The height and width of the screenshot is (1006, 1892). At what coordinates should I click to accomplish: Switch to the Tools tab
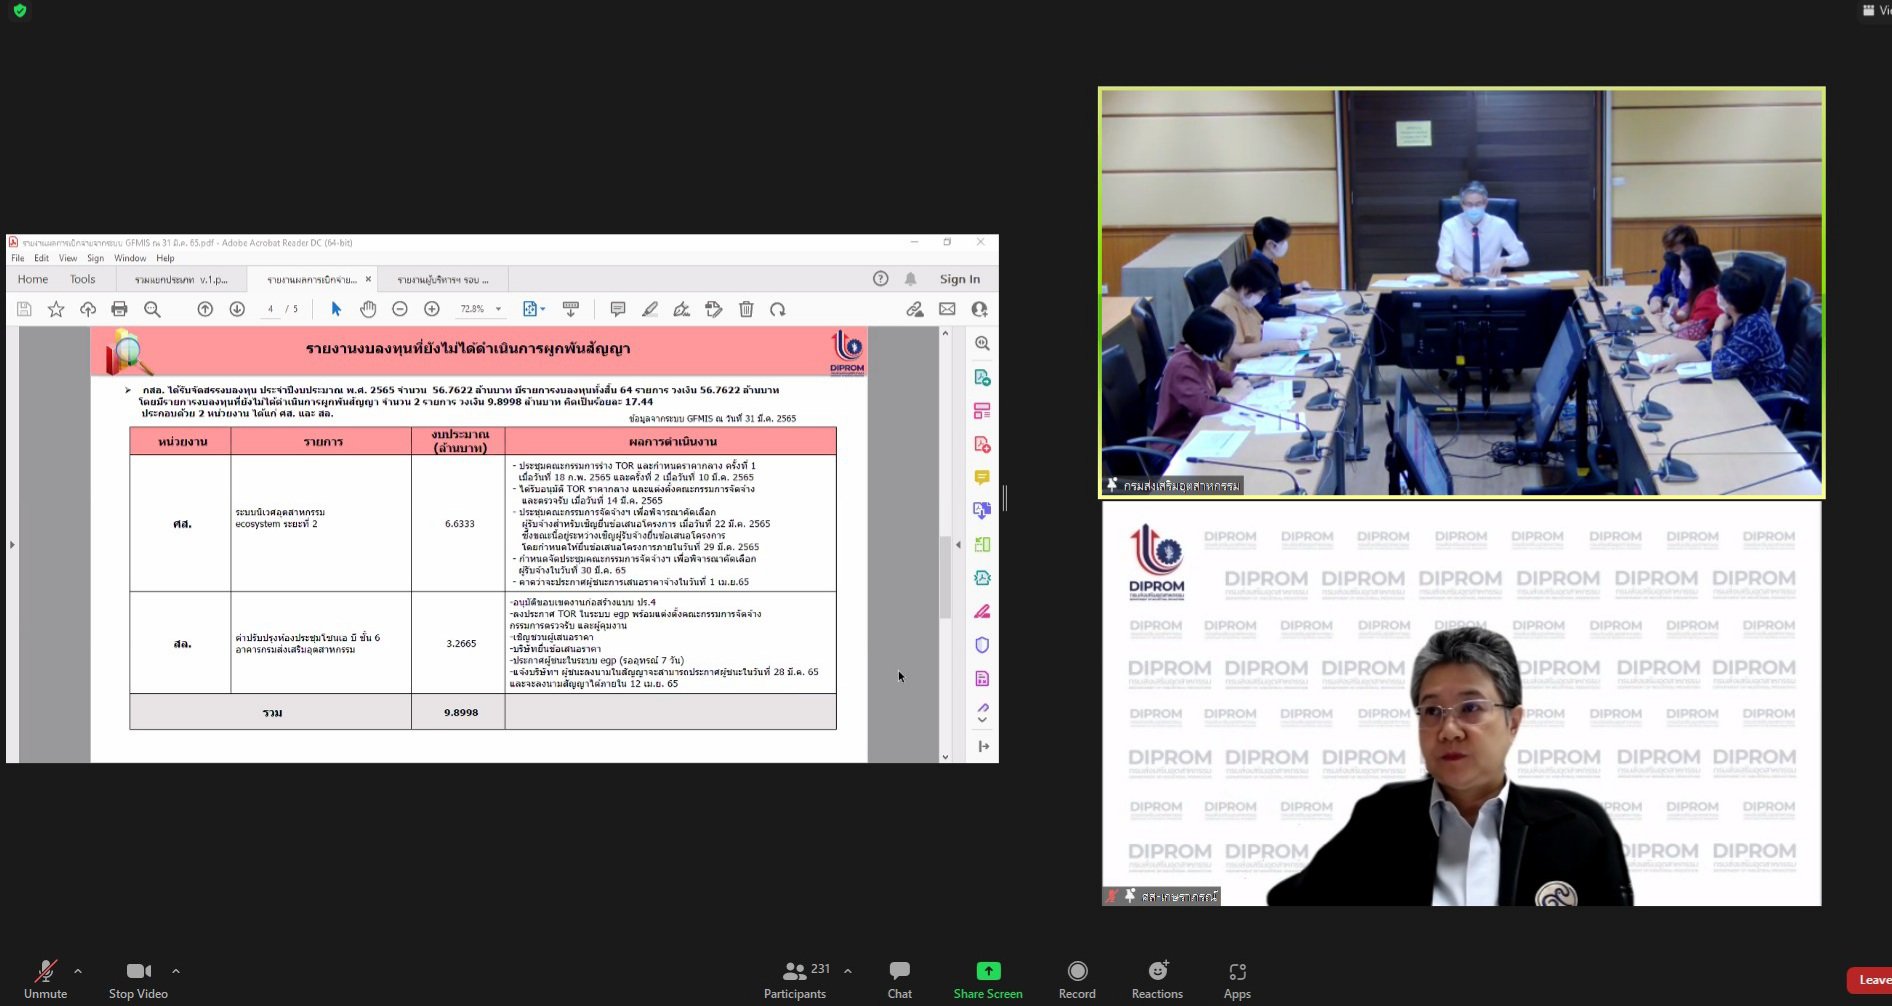(x=83, y=279)
